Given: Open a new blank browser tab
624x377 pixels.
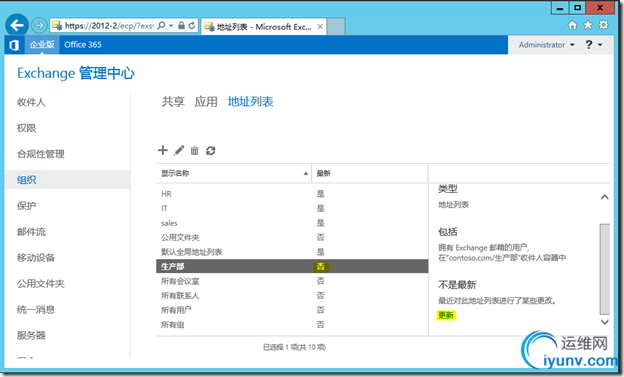Looking at the screenshot, I should click(x=336, y=27).
